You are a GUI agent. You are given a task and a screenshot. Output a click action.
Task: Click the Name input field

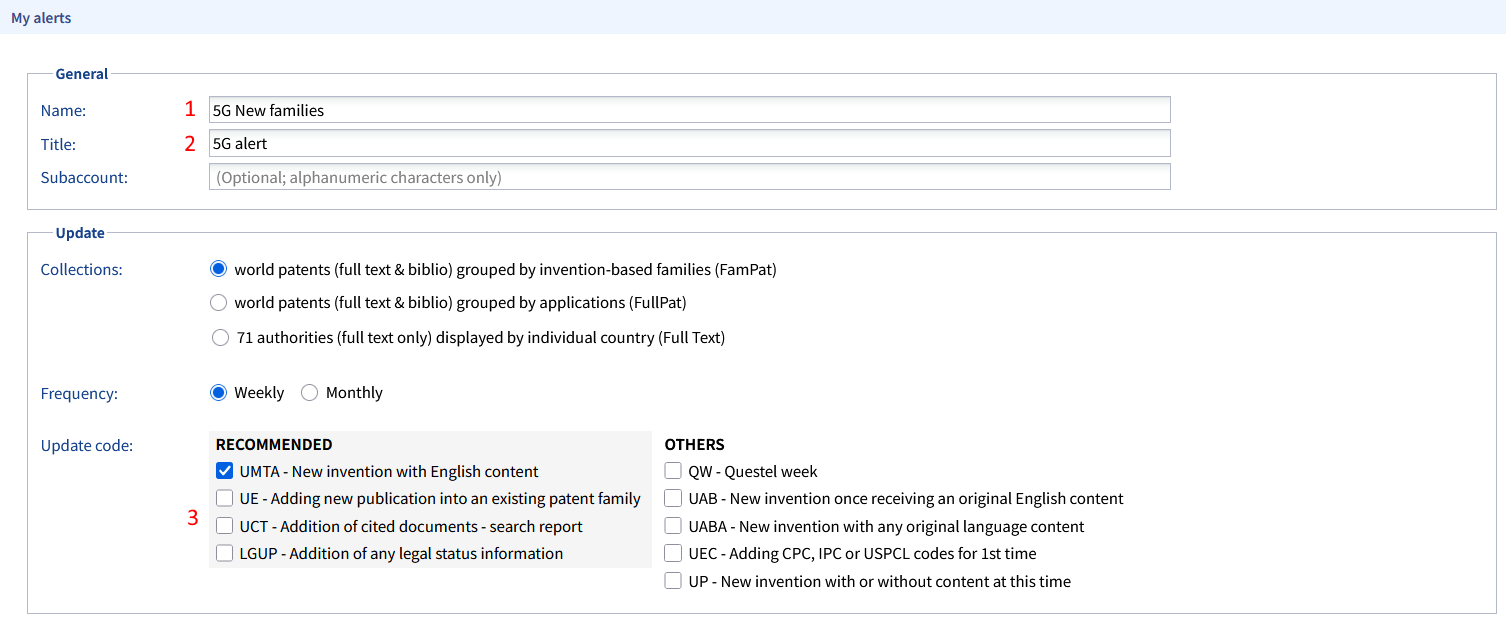coord(689,110)
